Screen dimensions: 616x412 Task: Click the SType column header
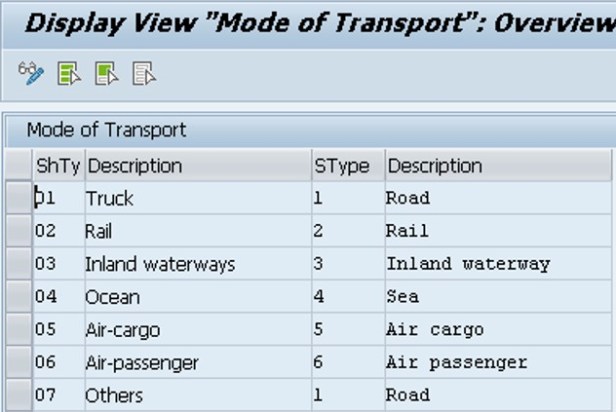[x=341, y=165]
